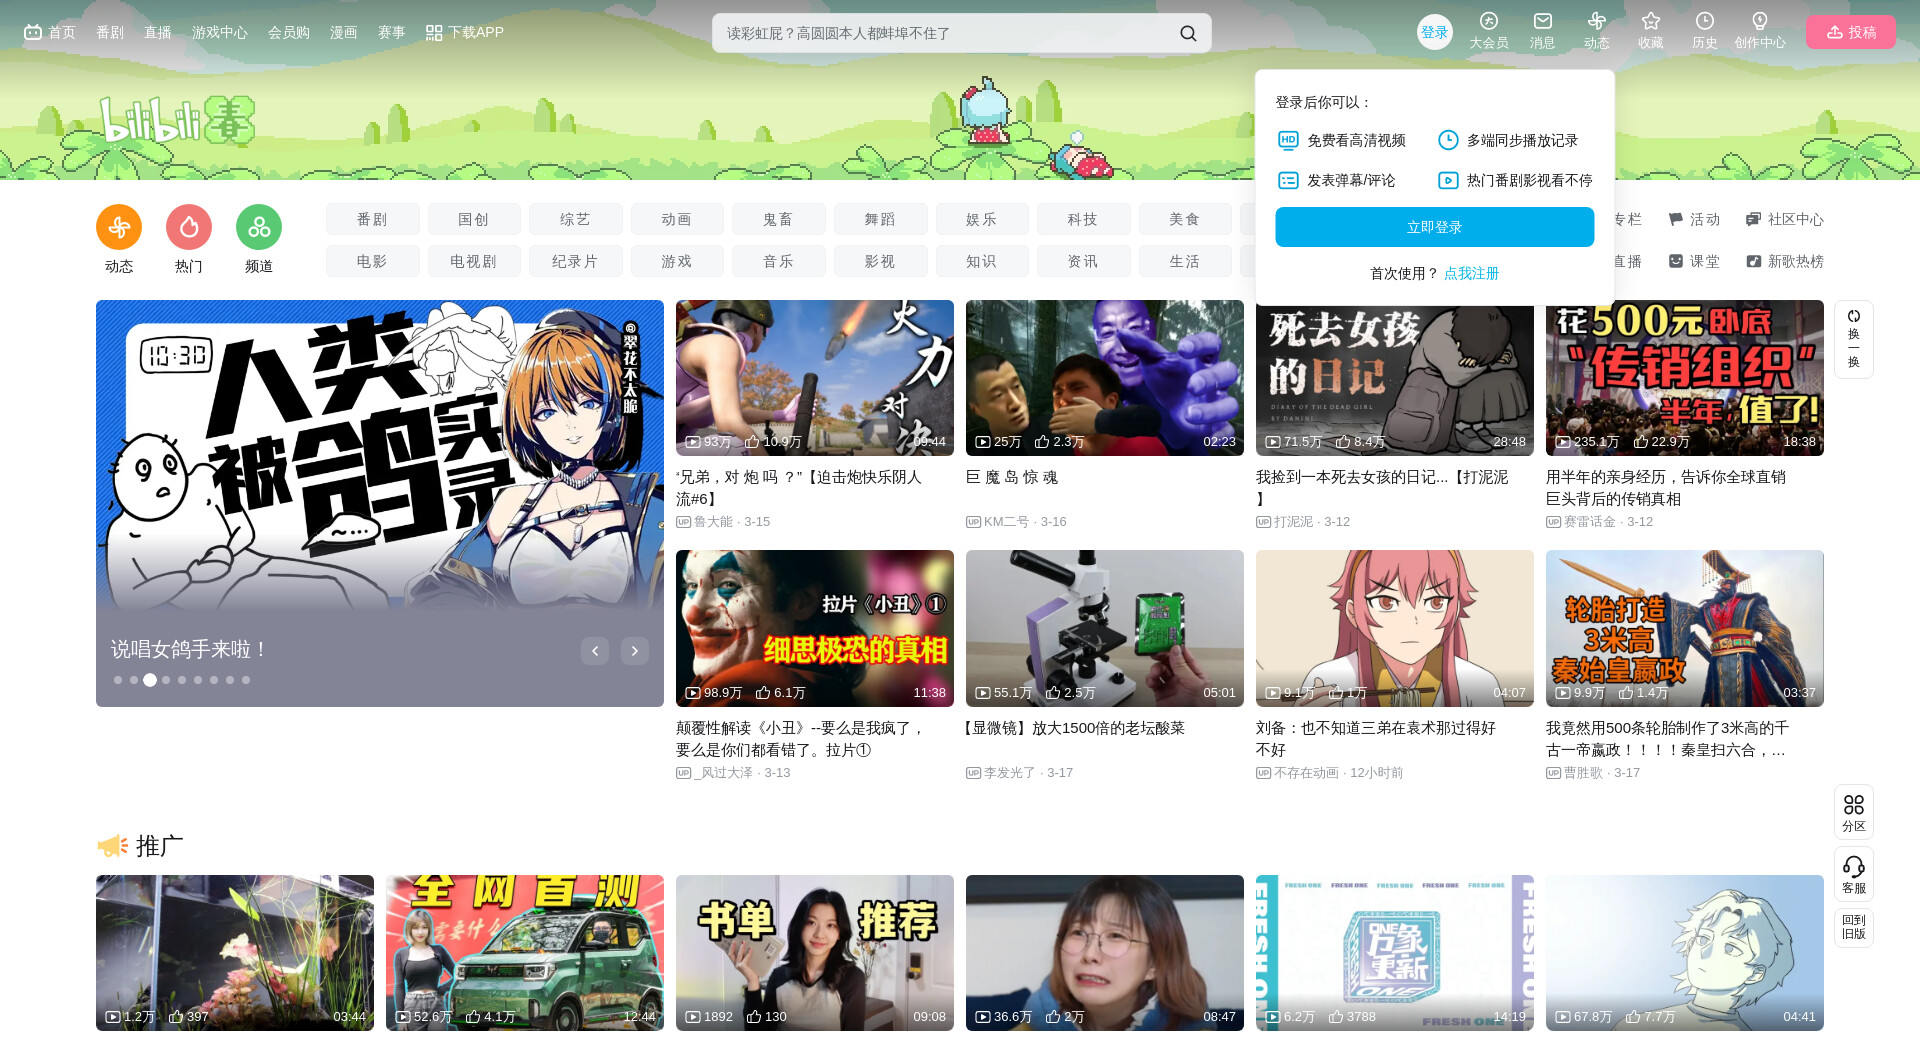Click the 换一换 refresh button
The height and width of the screenshot is (1040, 1920).
[x=1854, y=339]
